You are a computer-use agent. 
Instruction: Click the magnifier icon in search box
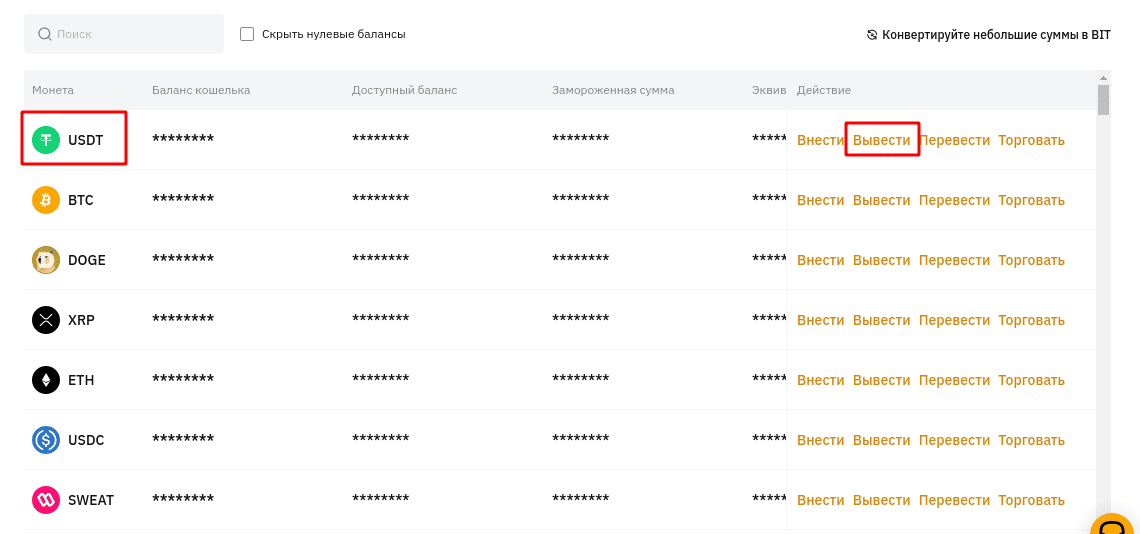coord(45,33)
